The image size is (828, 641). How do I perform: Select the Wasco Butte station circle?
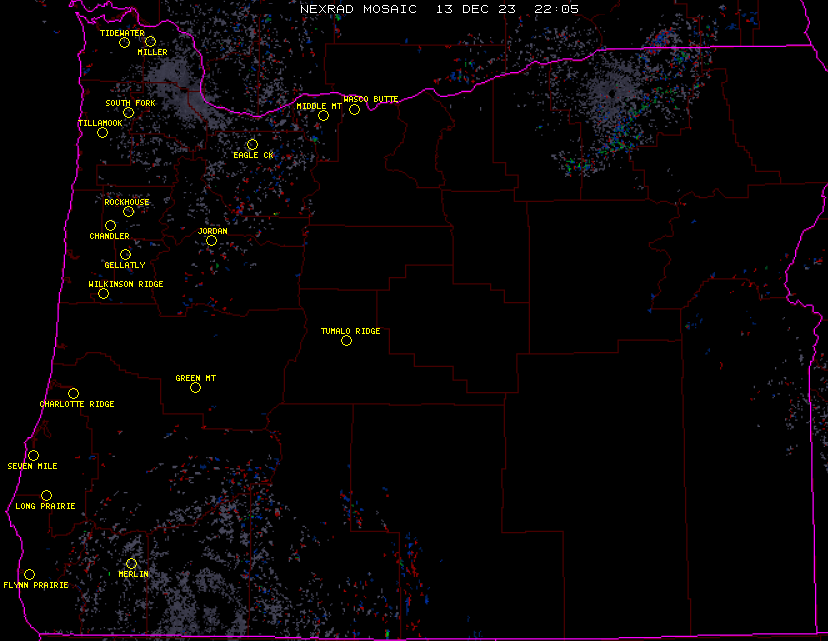pos(354,109)
